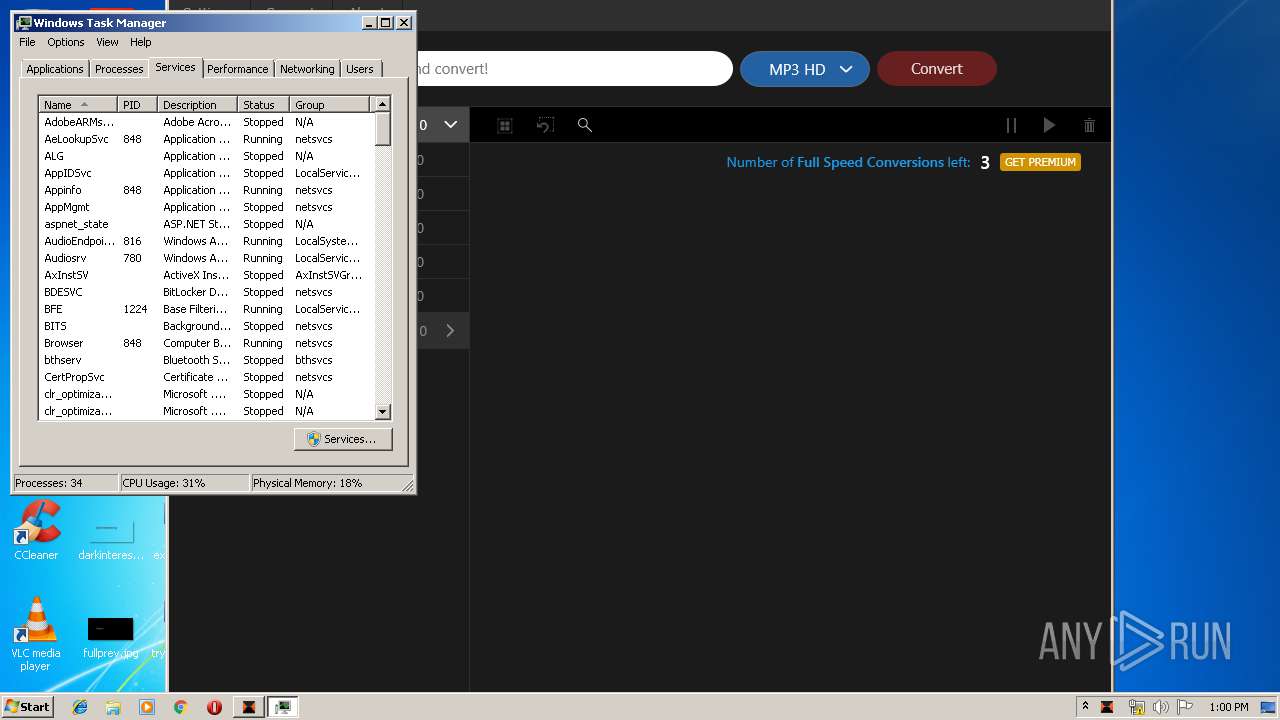The height and width of the screenshot is (720, 1280).
Task: Sort services by Description column header
Action: click(x=197, y=104)
